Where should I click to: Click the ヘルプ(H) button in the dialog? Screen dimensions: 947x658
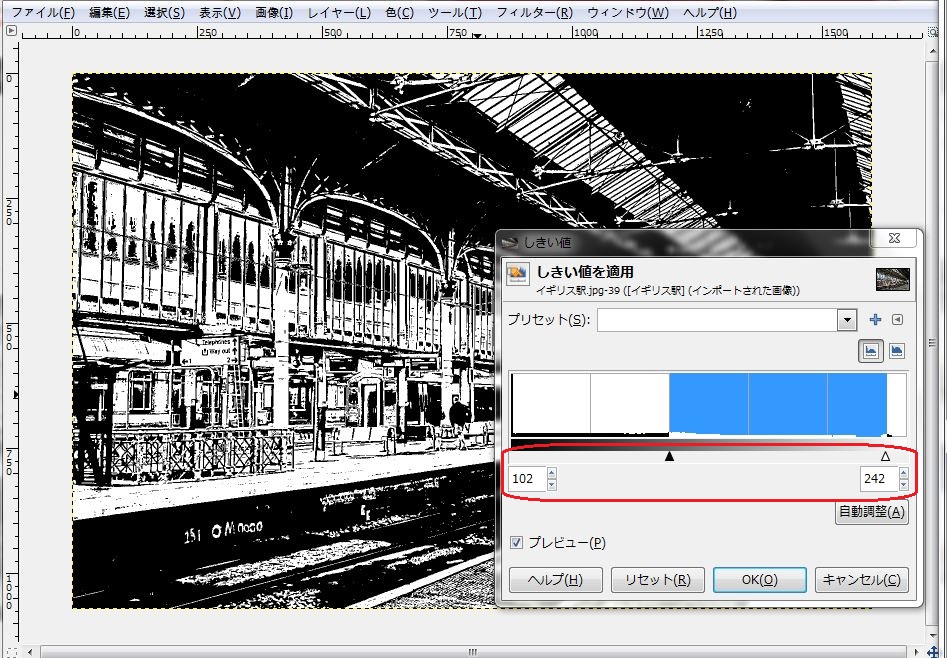[x=556, y=580]
